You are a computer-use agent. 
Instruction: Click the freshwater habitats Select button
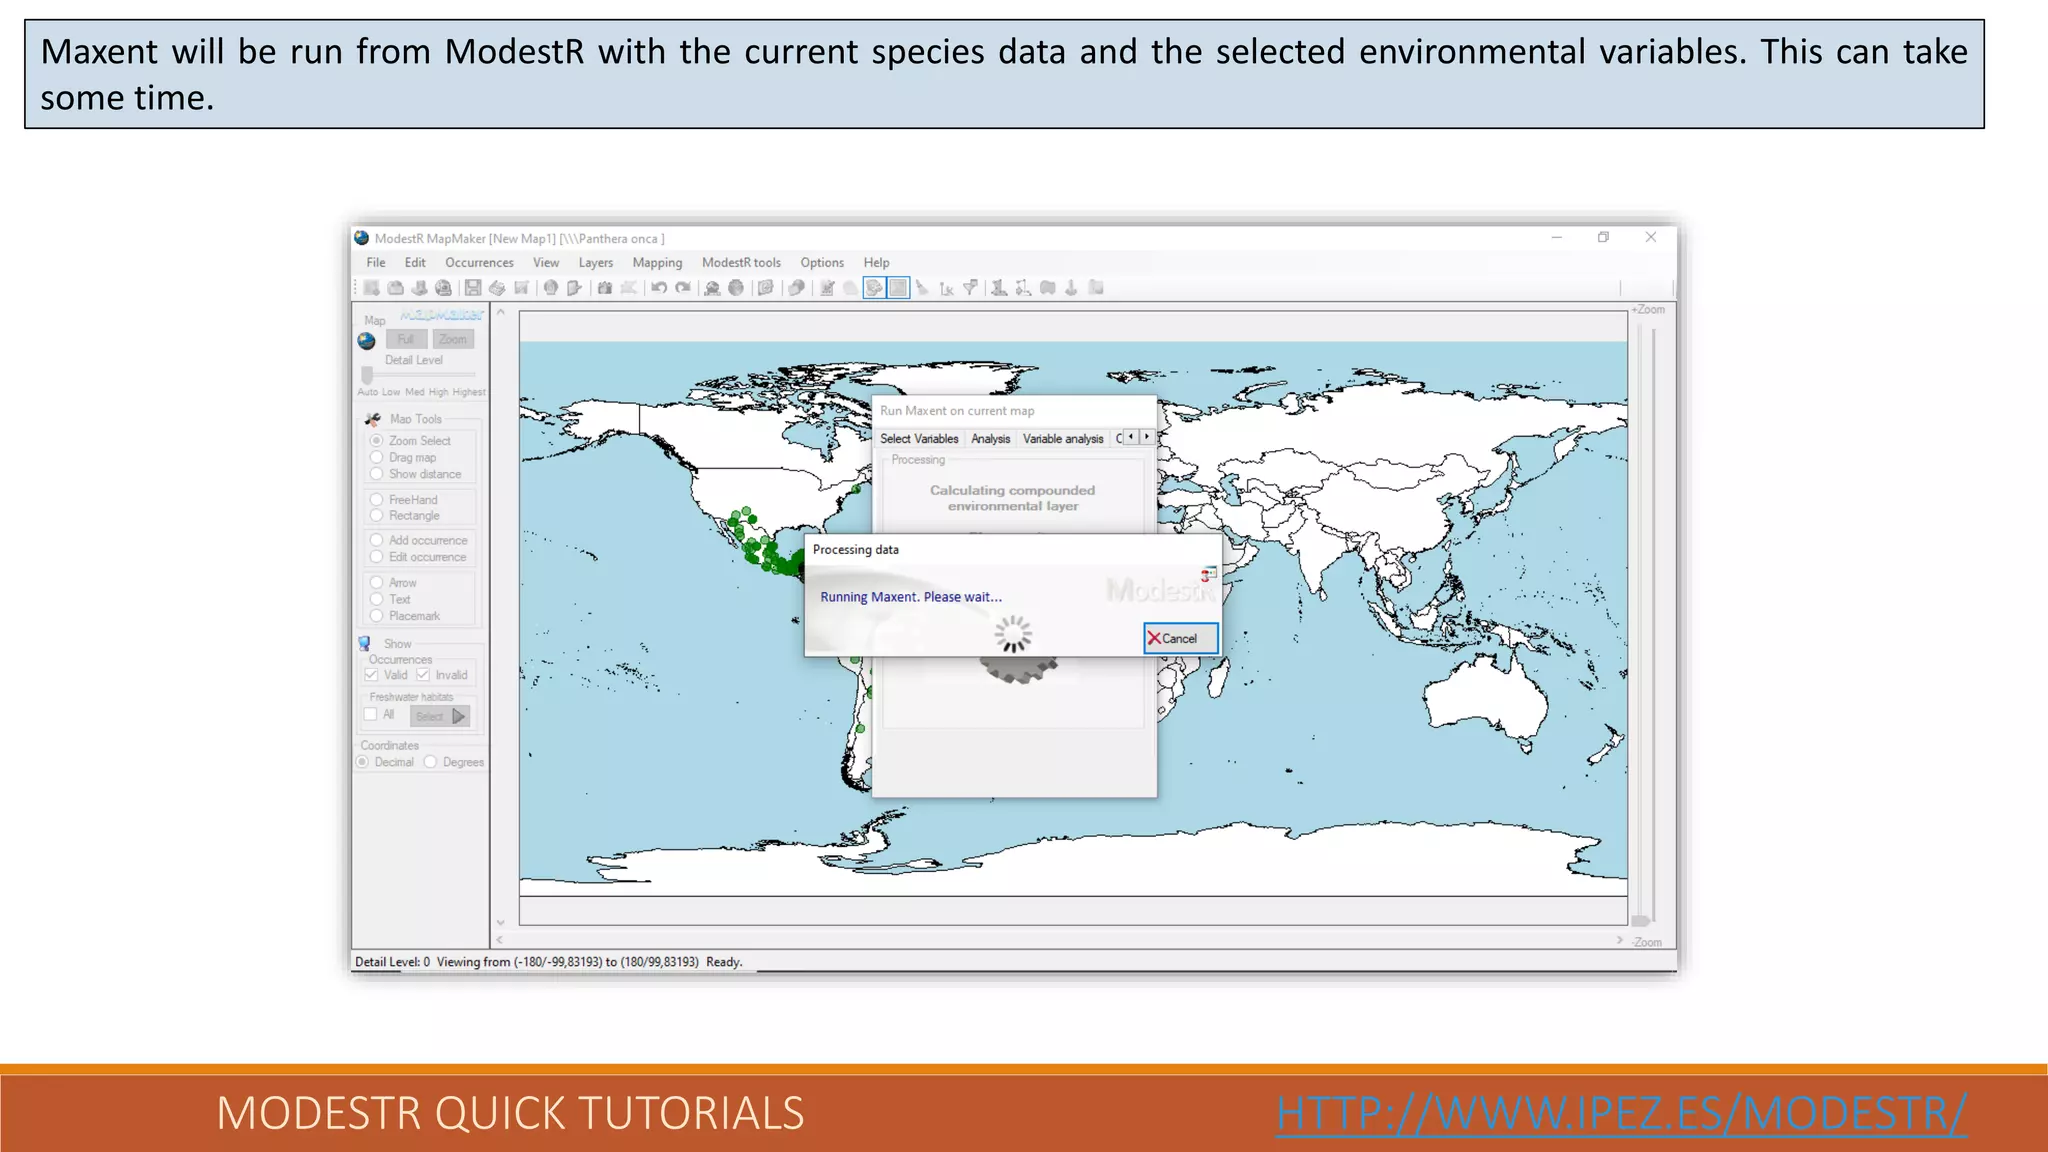pyautogui.click(x=440, y=716)
